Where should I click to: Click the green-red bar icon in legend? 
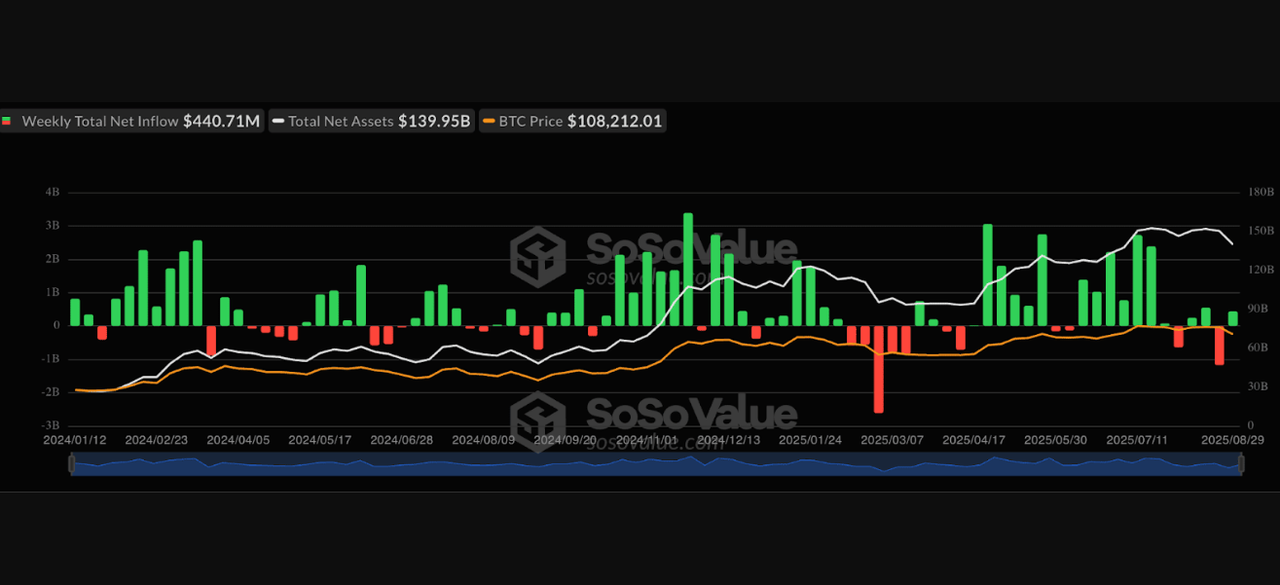[x=7, y=121]
